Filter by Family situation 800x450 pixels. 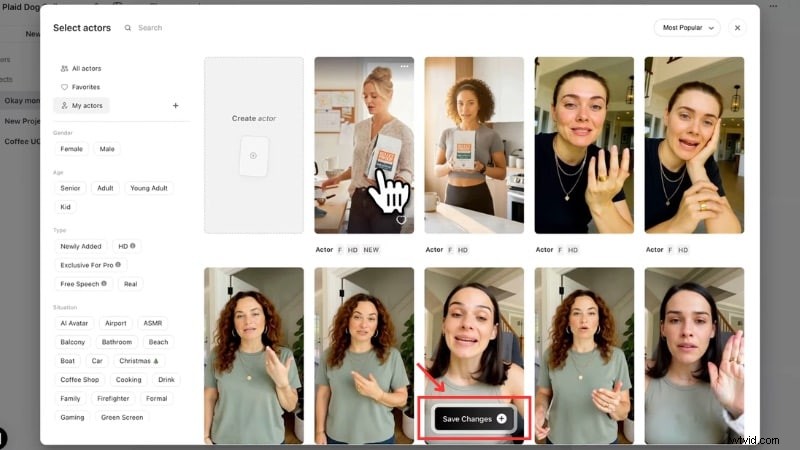click(70, 399)
